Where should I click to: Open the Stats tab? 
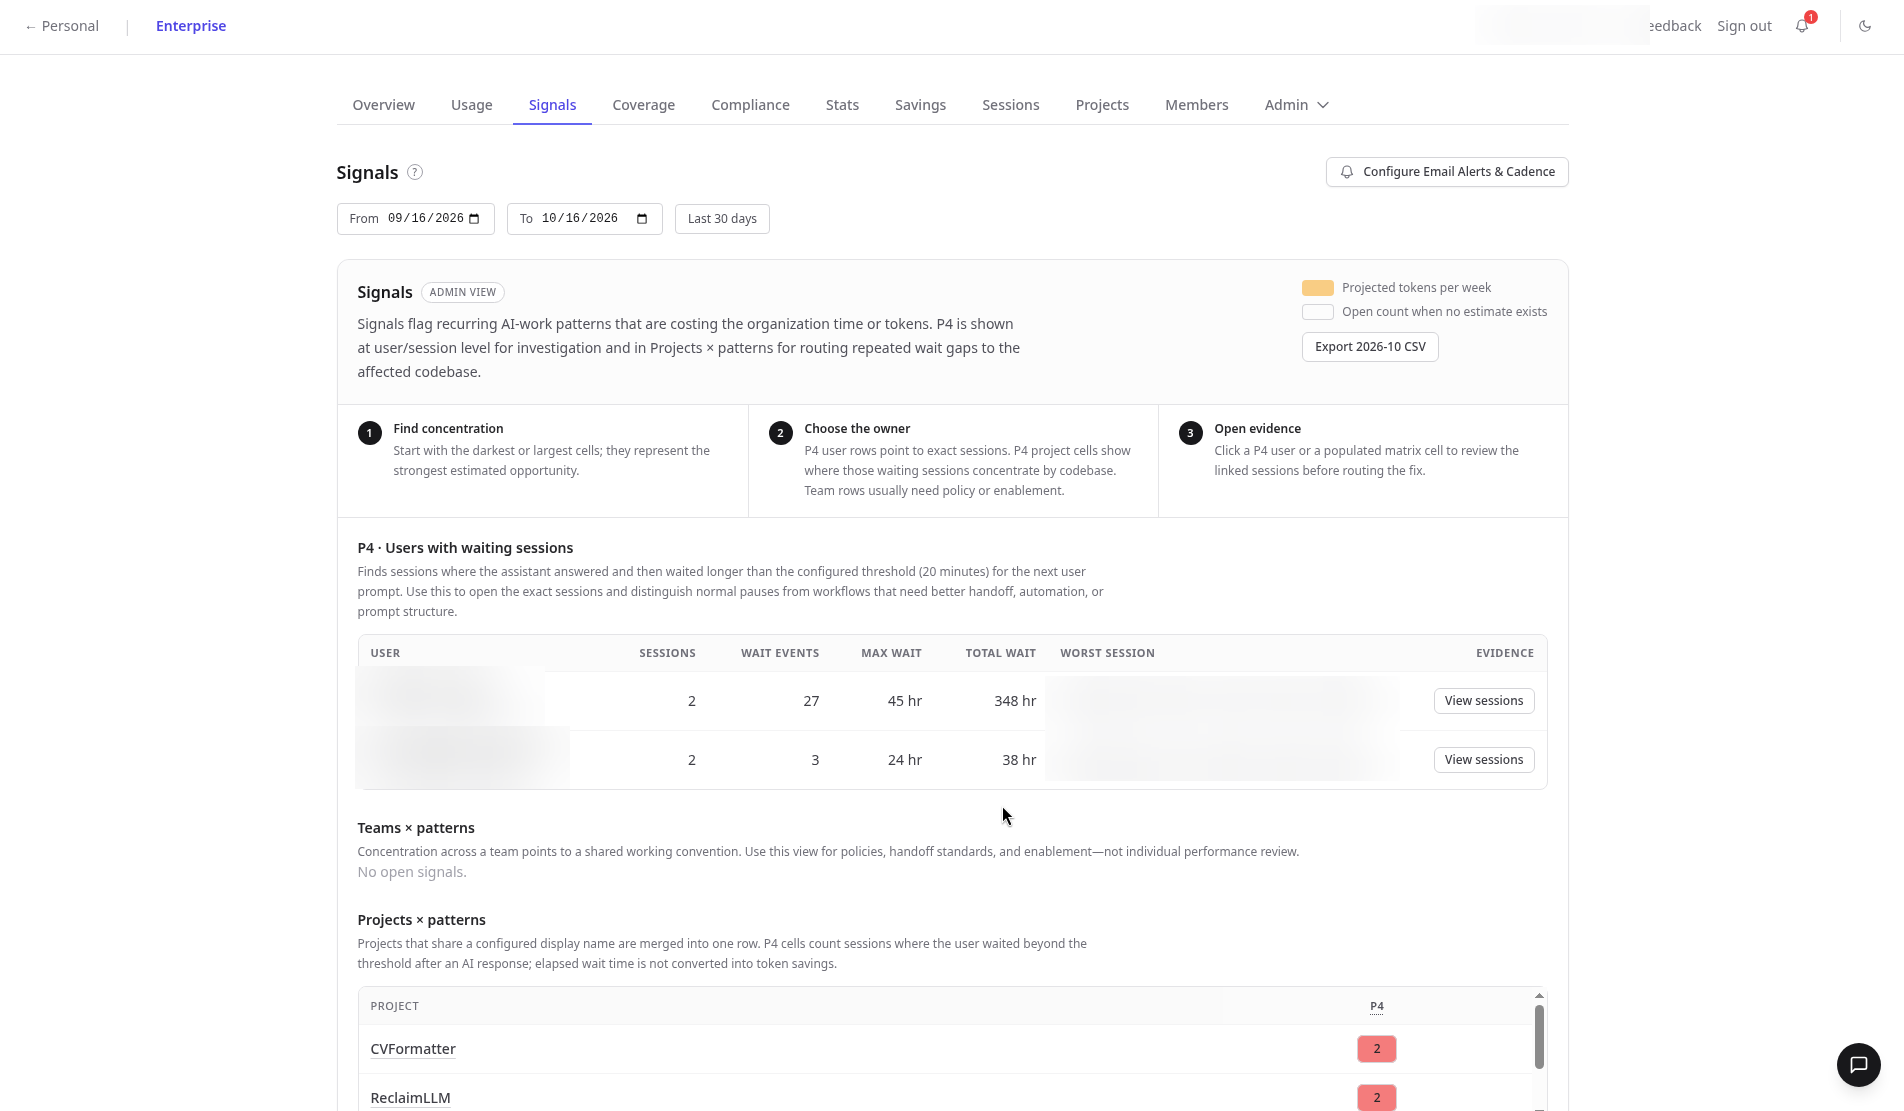(x=842, y=105)
